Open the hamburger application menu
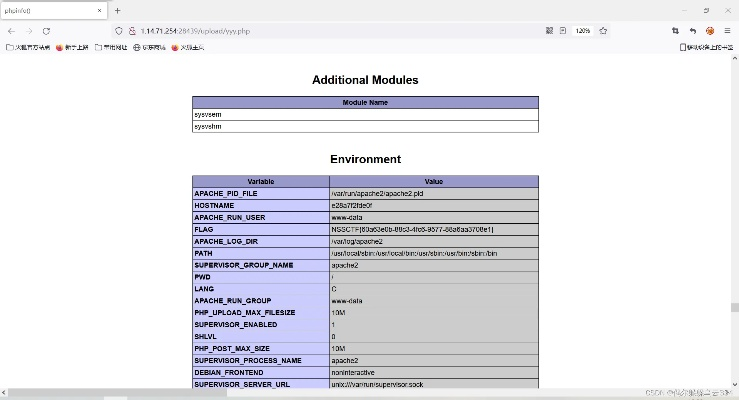The image size is (739, 400). click(727, 31)
